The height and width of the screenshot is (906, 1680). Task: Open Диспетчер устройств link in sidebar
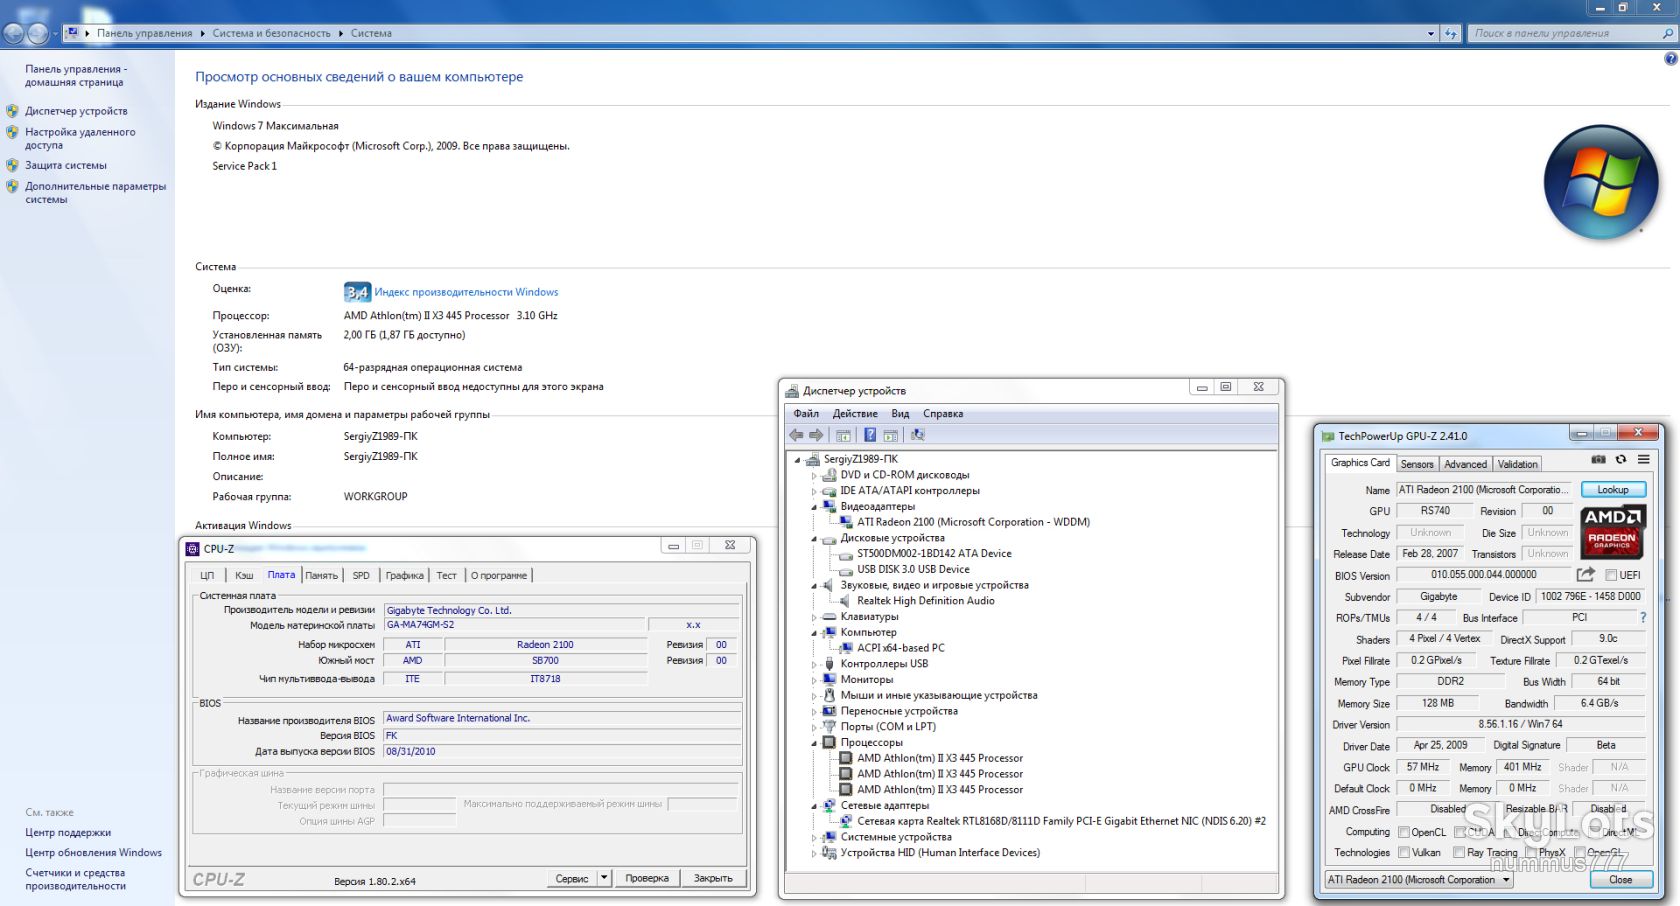(76, 111)
